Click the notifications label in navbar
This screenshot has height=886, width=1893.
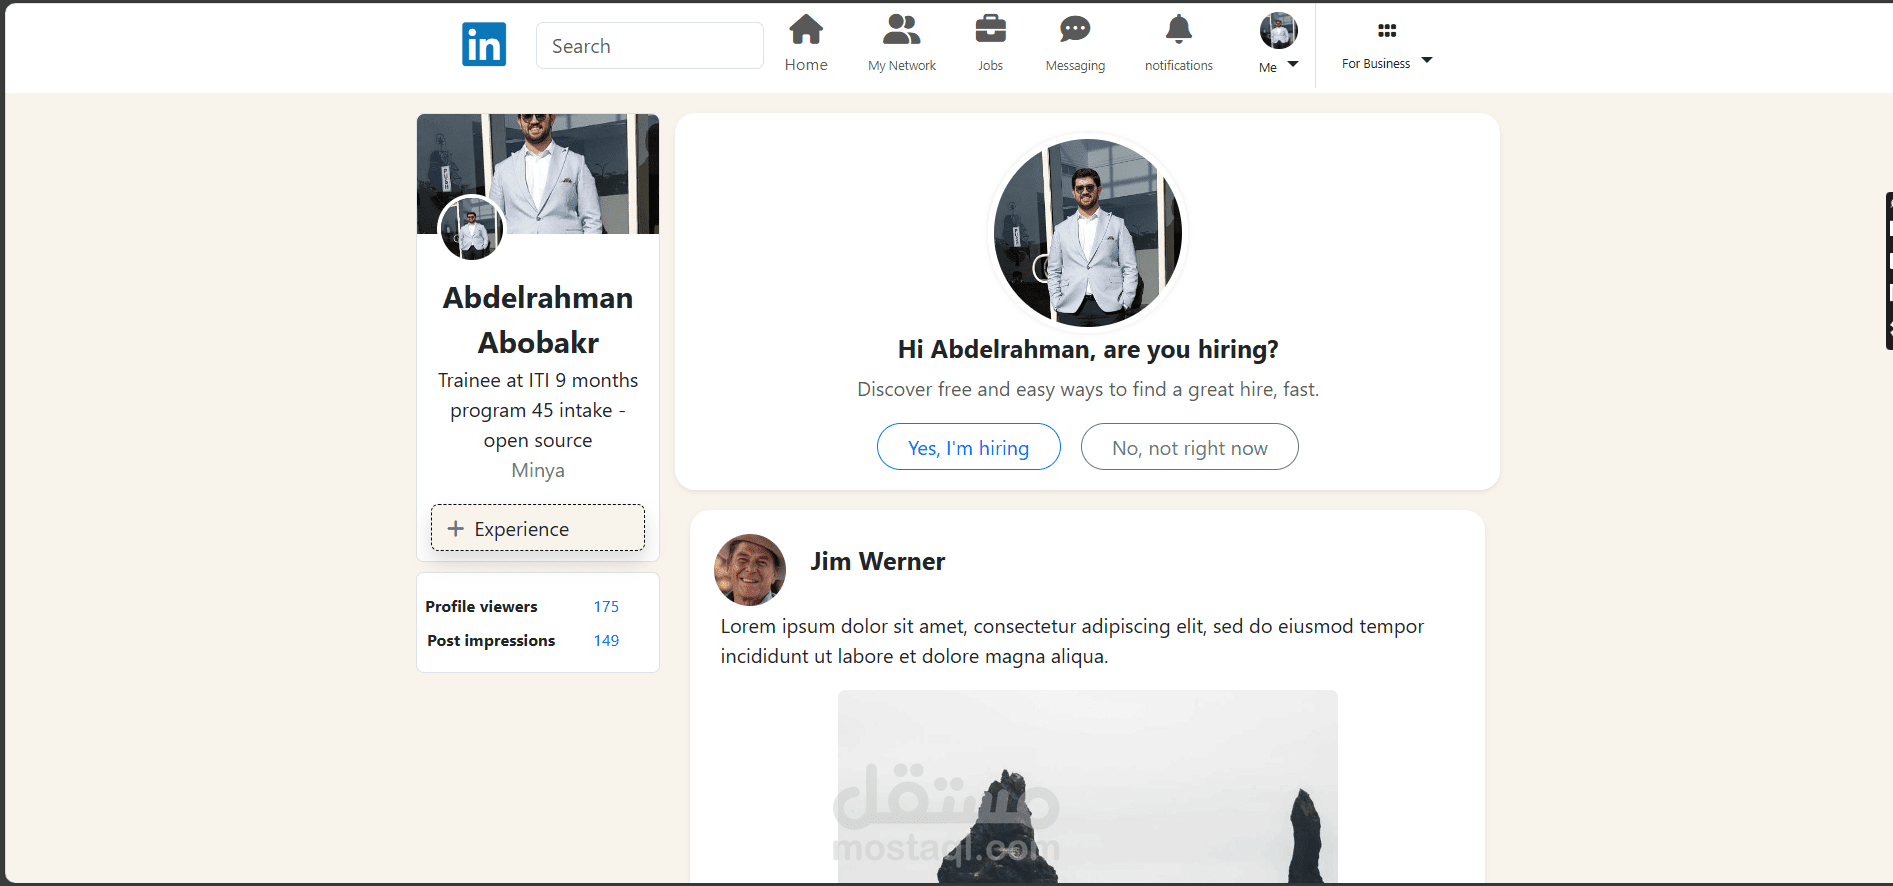[1179, 66]
